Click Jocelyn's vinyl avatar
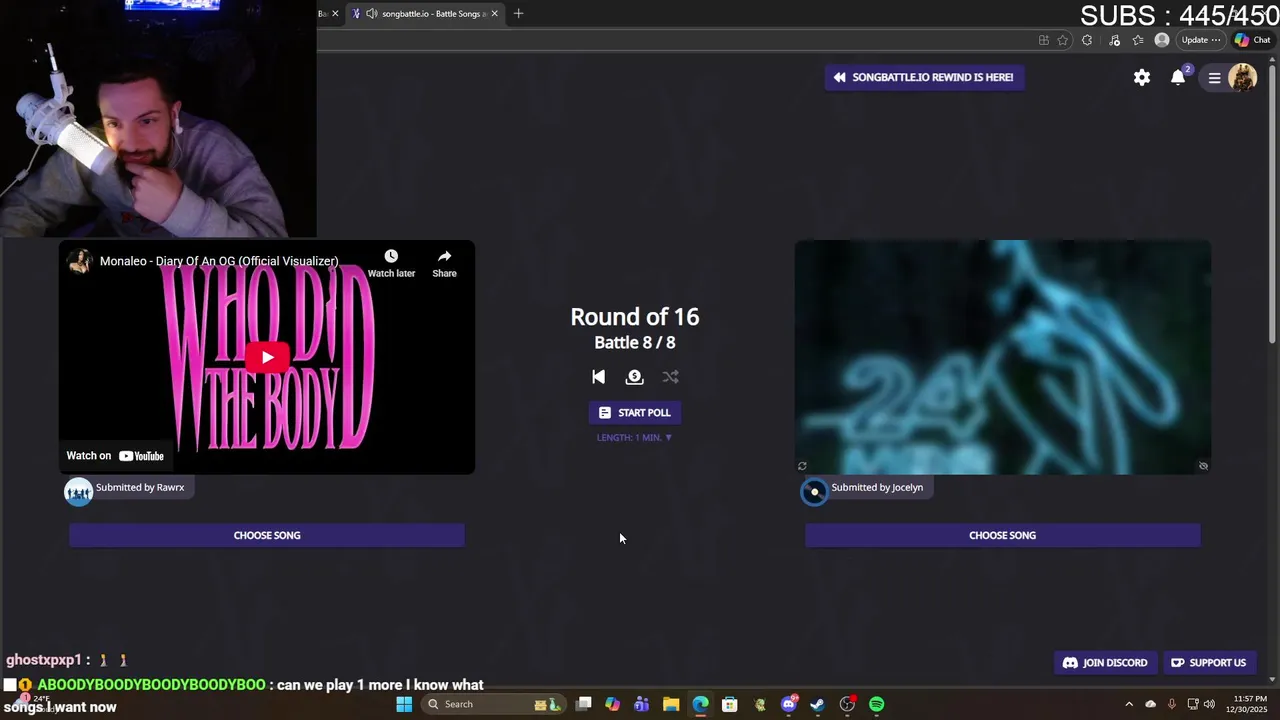The height and width of the screenshot is (720, 1280). 814,492
